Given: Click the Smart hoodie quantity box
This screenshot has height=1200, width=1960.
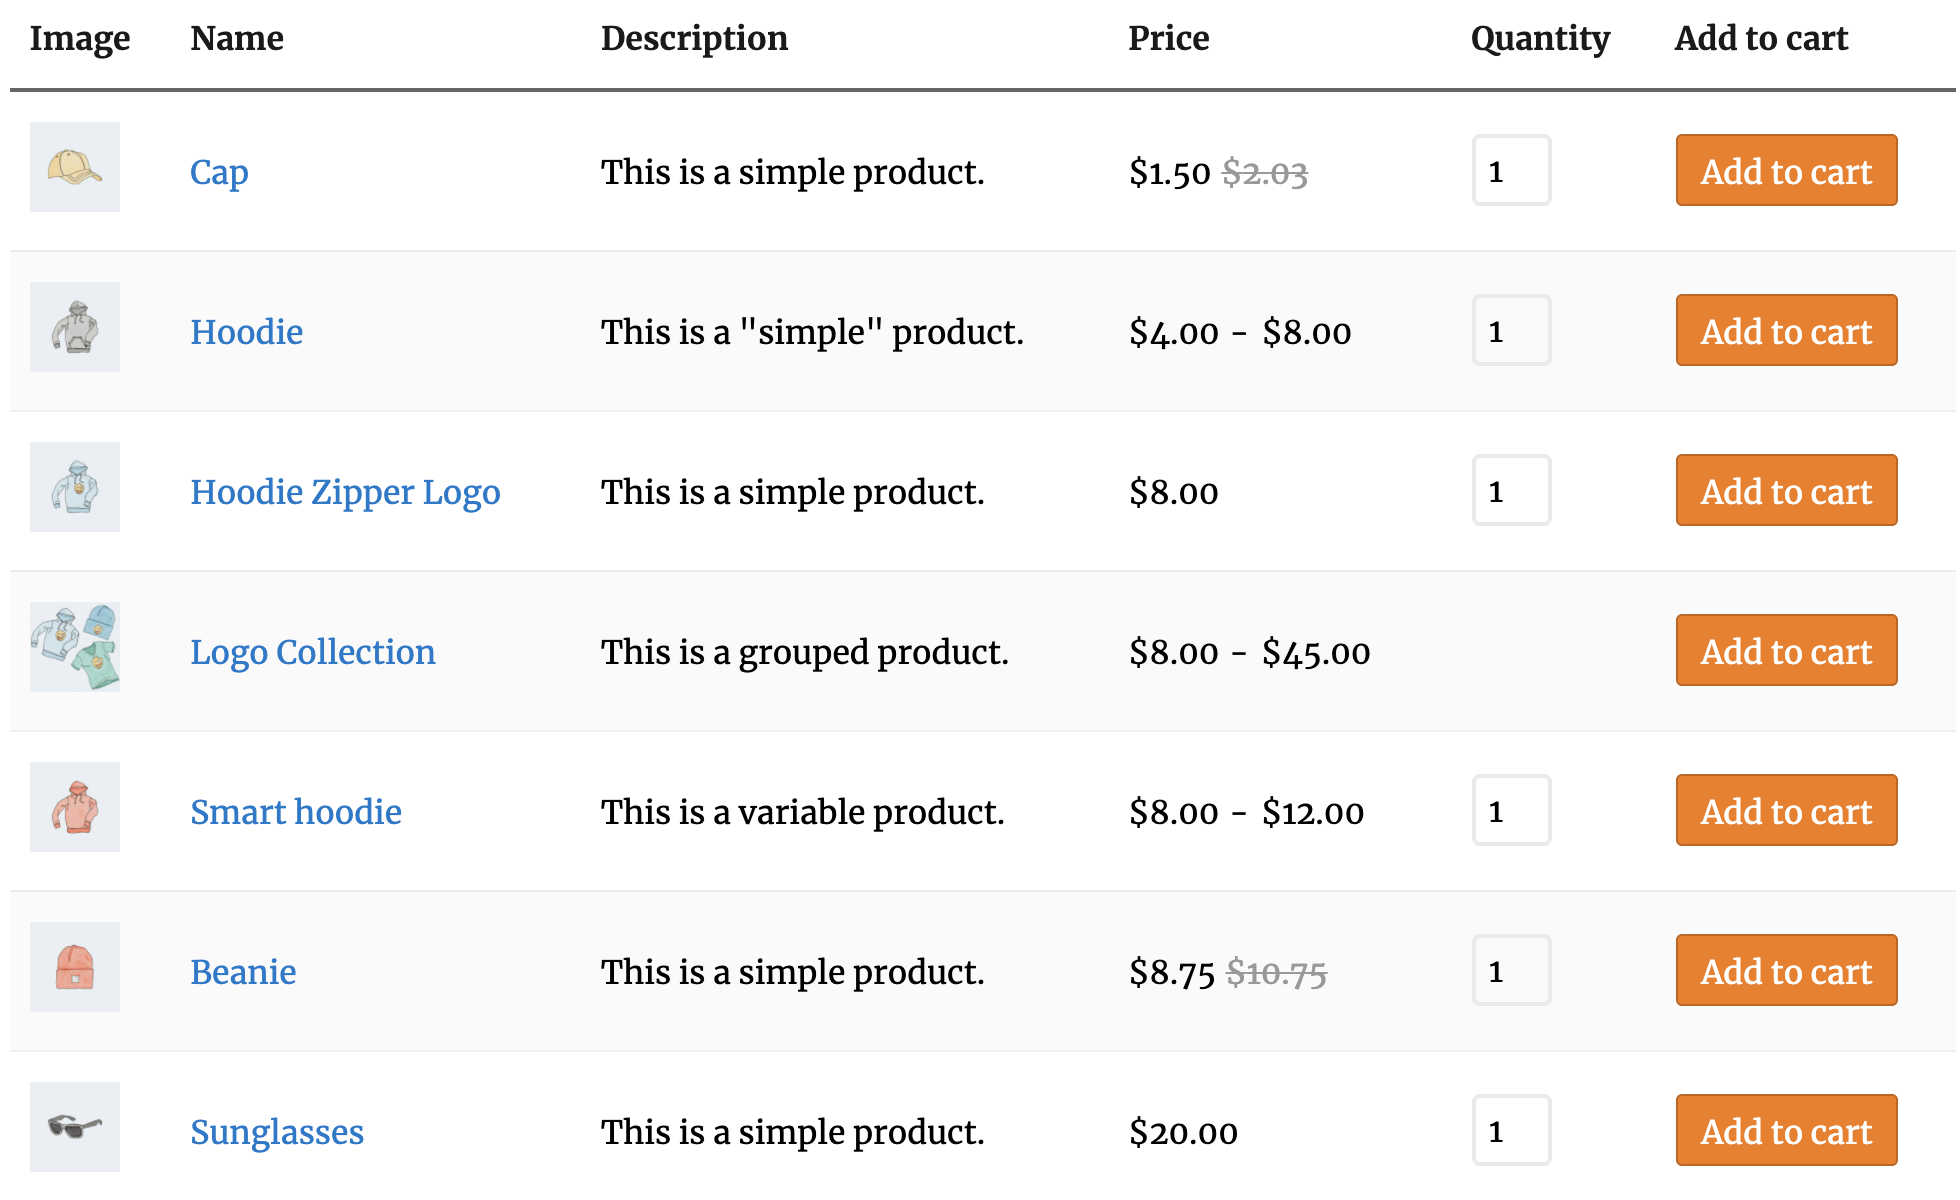Looking at the screenshot, I should 1511,811.
